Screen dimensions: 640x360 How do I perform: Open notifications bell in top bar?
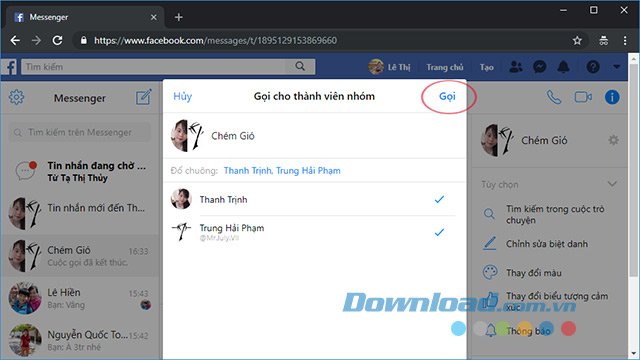click(x=564, y=67)
